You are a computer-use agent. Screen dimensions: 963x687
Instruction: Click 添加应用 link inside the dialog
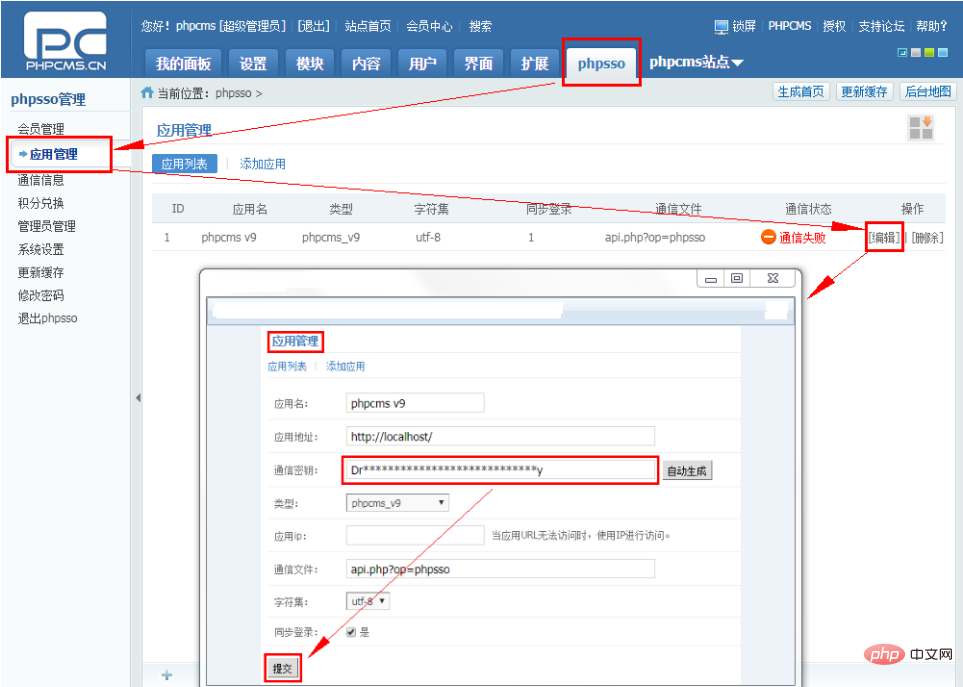pyautogui.click(x=345, y=366)
